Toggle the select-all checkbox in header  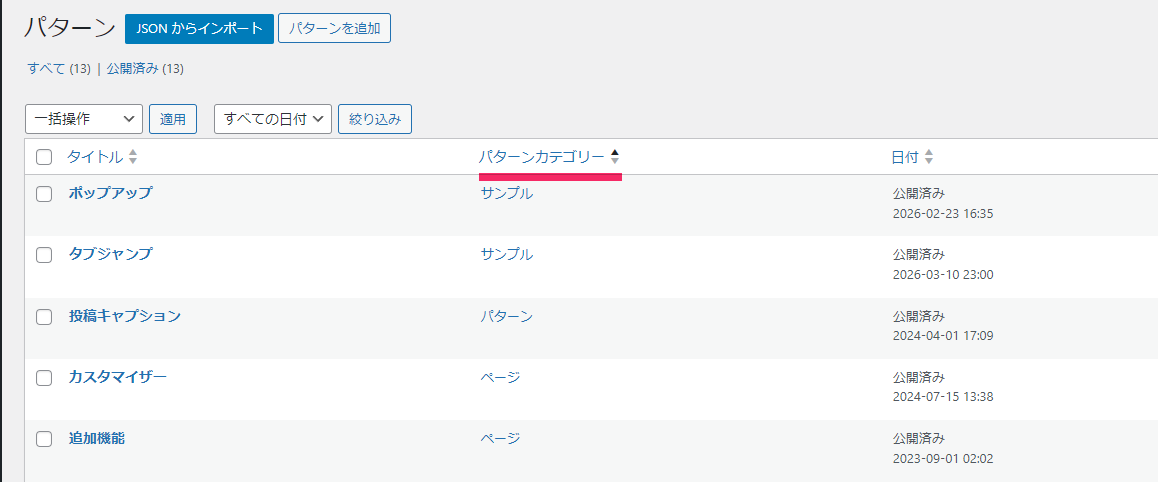(x=44, y=157)
